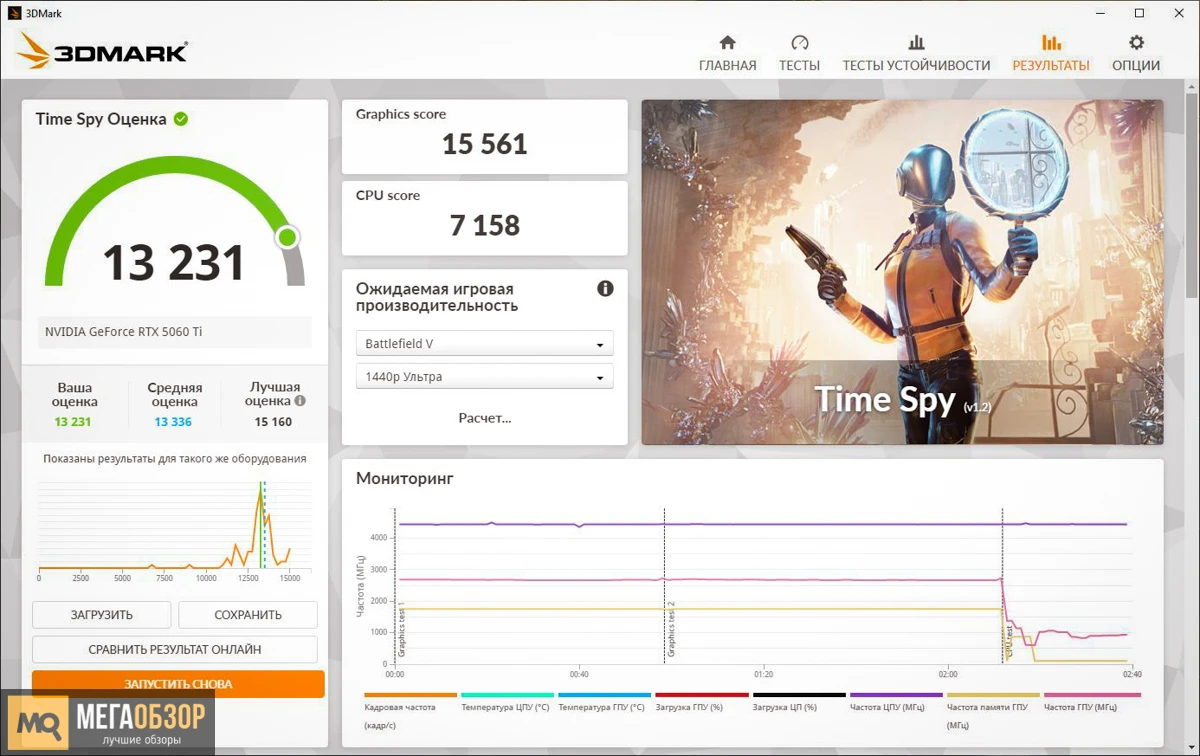Open the ОПЦИИ settings tab
This screenshot has width=1200, height=756.
(1136, 54)
